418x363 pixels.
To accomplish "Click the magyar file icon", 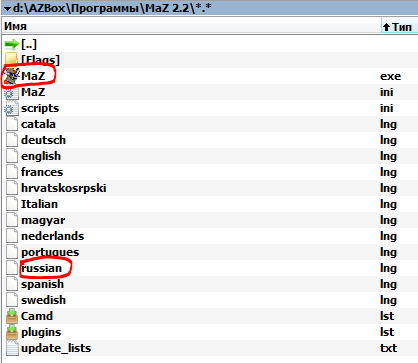I will (x=12, y=220).
